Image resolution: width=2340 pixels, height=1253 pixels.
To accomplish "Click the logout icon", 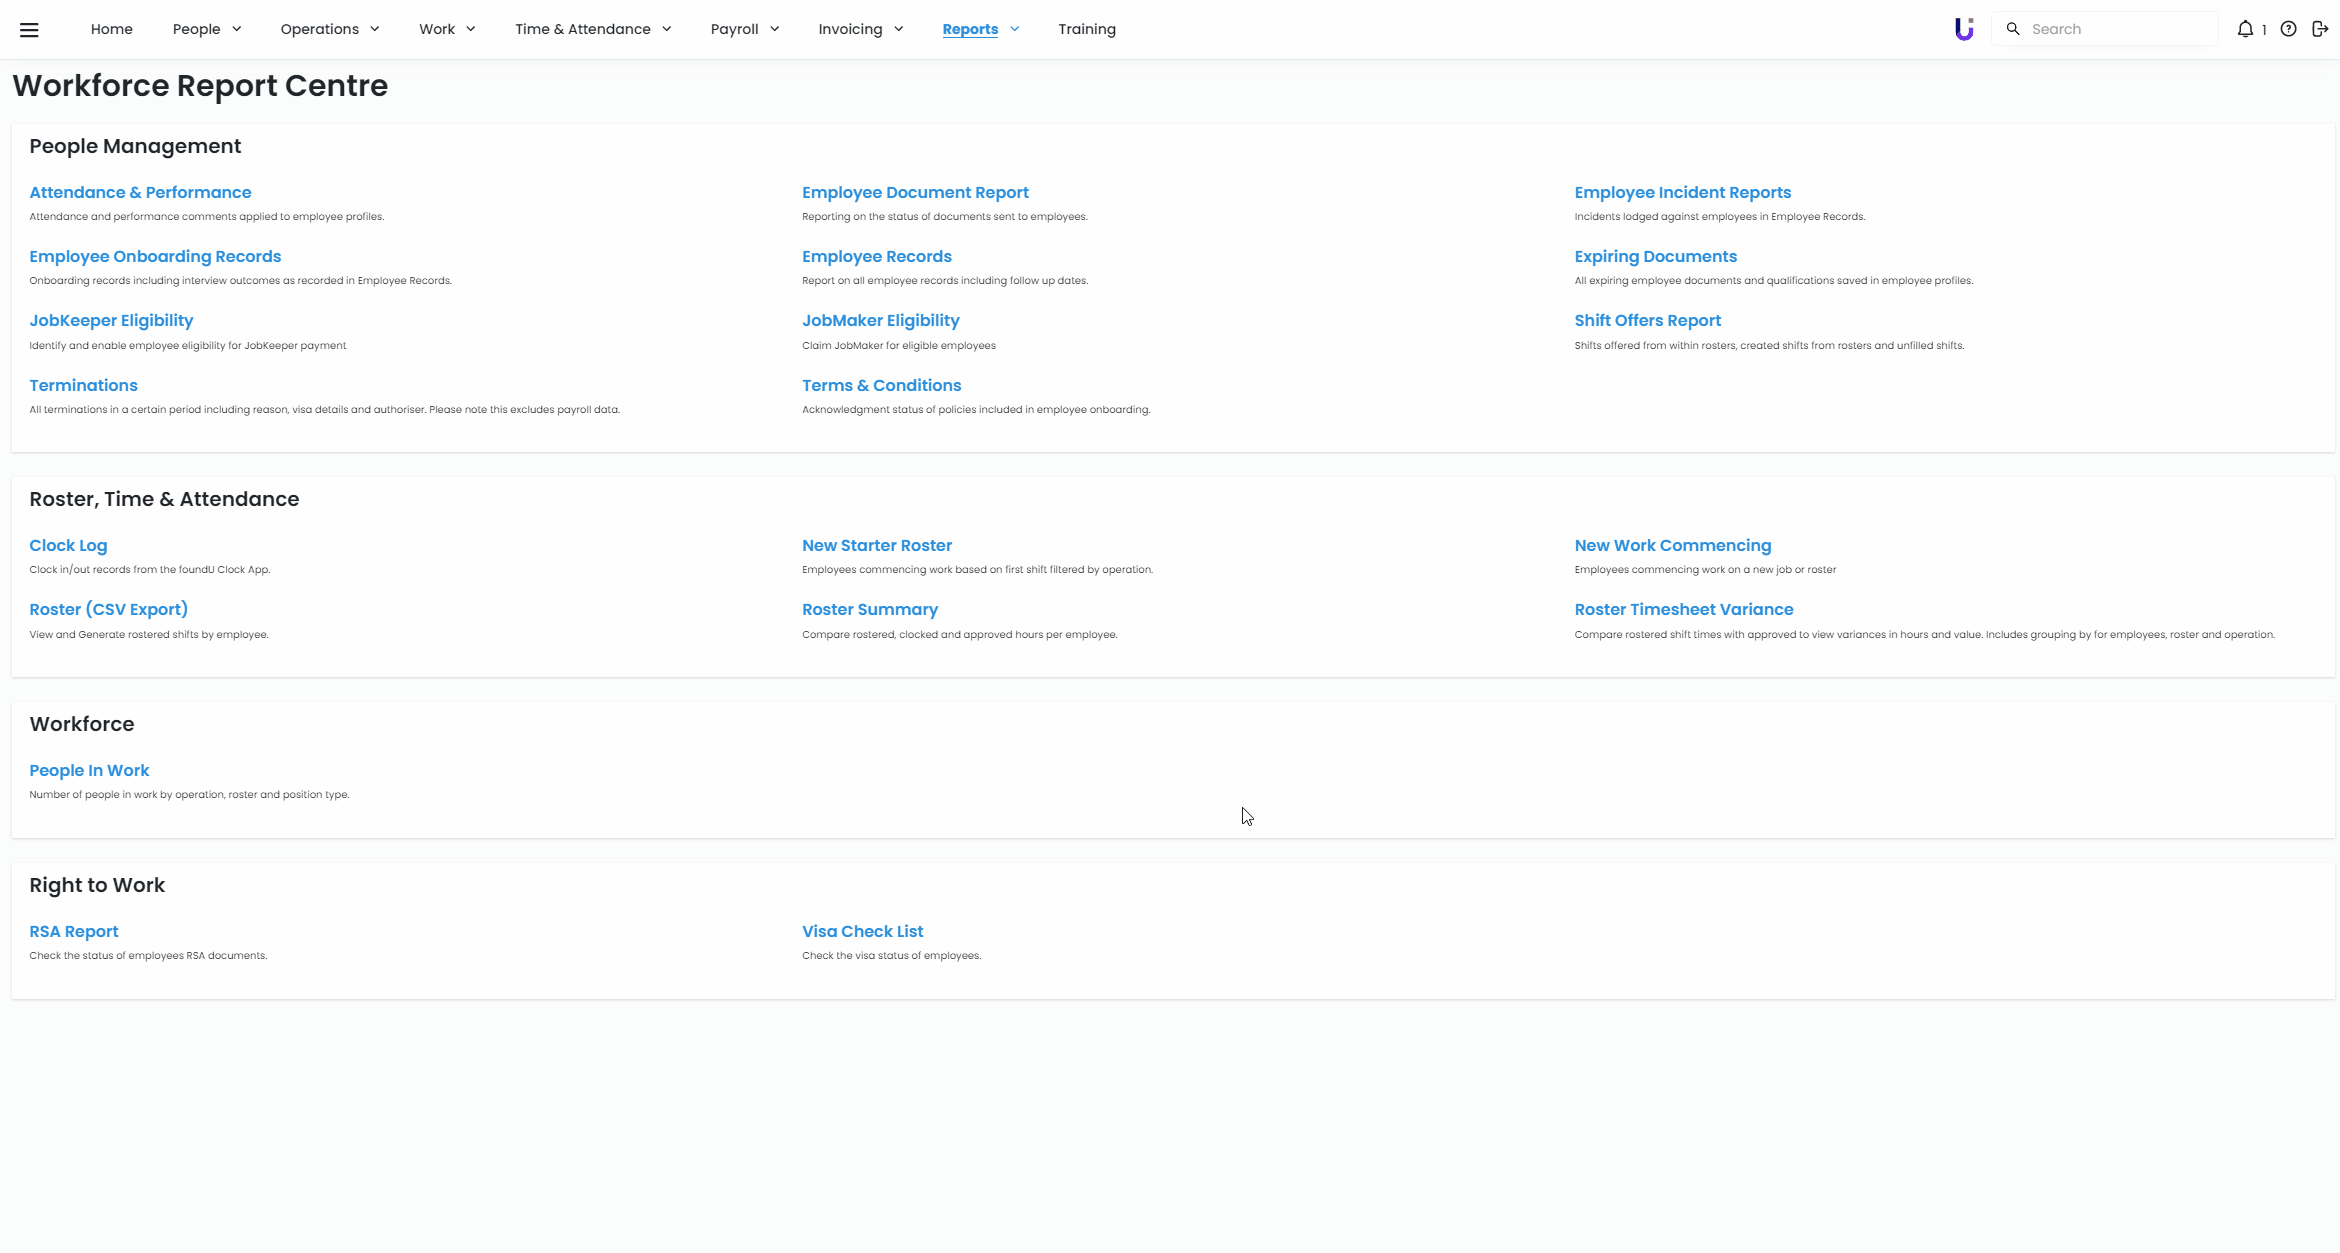I will (x=2320, y=29).
